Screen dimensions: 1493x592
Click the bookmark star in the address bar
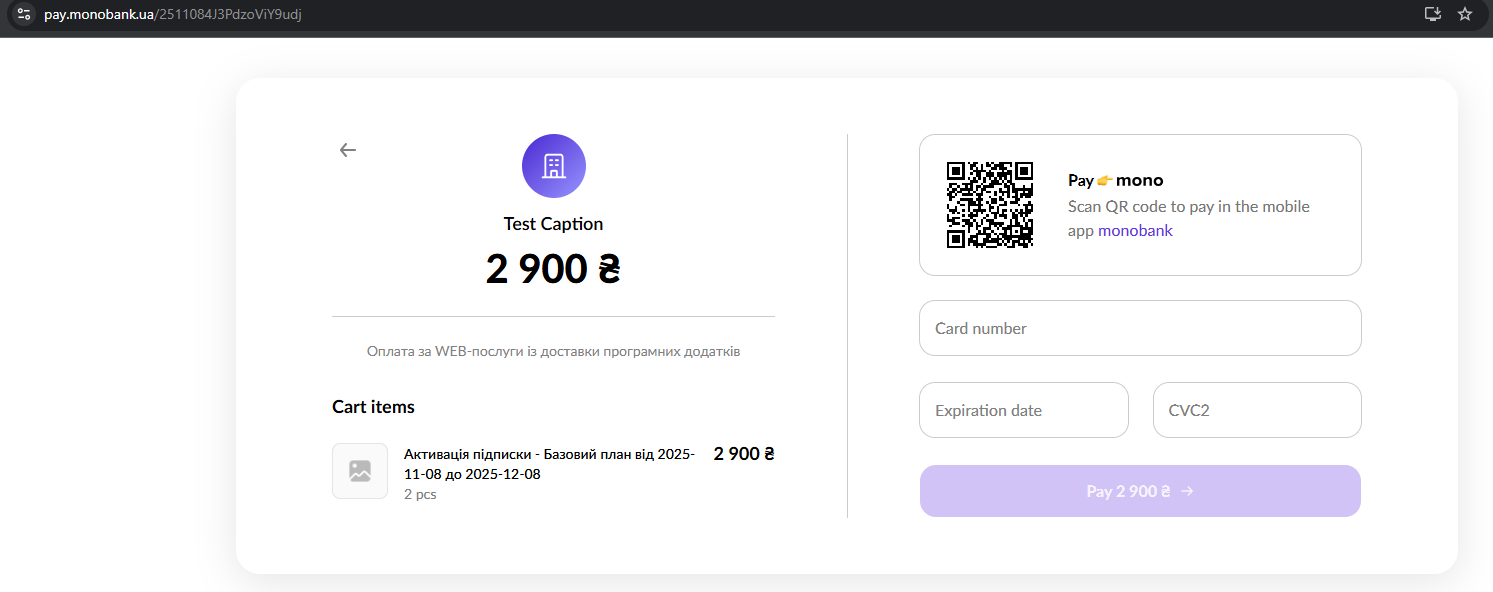point(1464,15)
